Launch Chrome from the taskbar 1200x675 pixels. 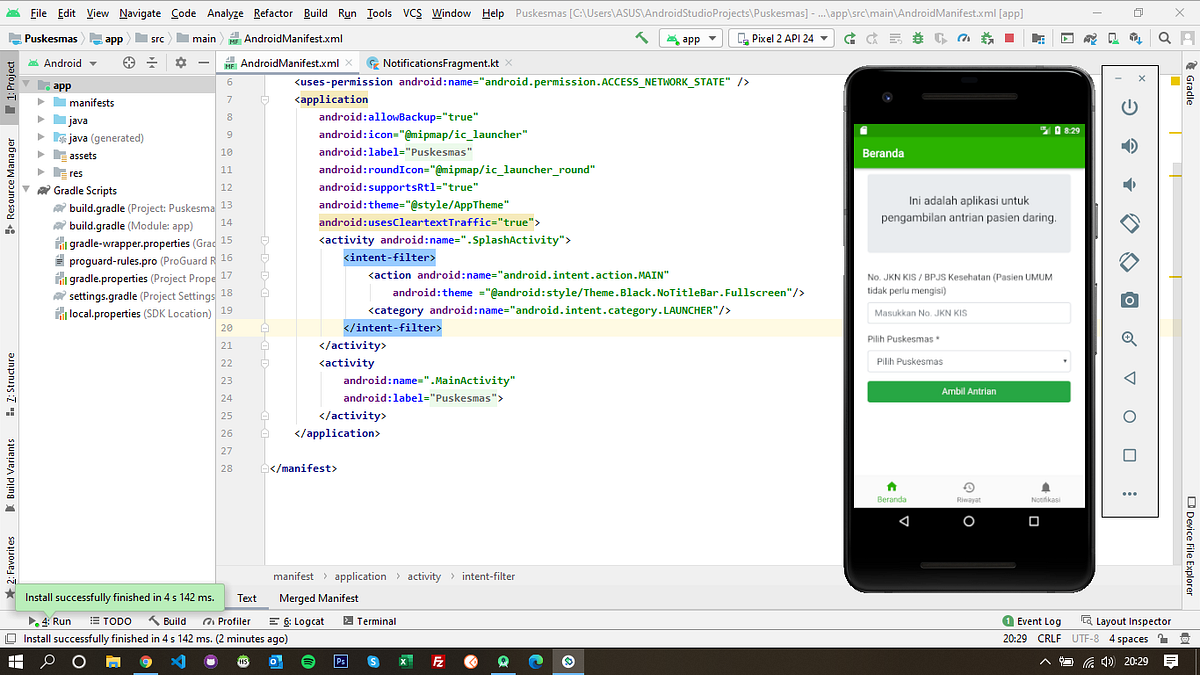145,661
